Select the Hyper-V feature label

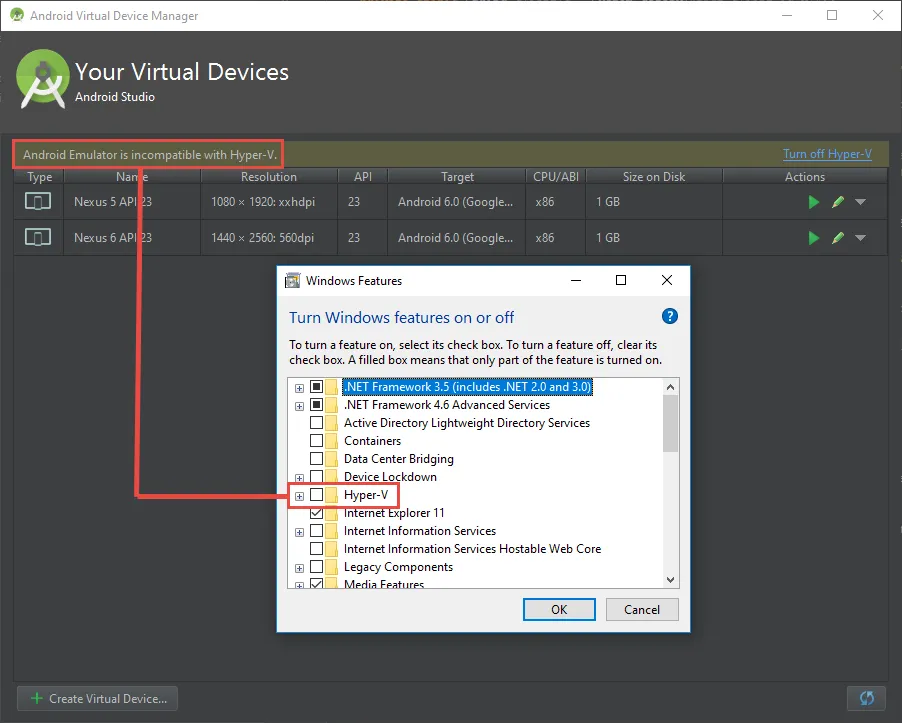[366, 495]
